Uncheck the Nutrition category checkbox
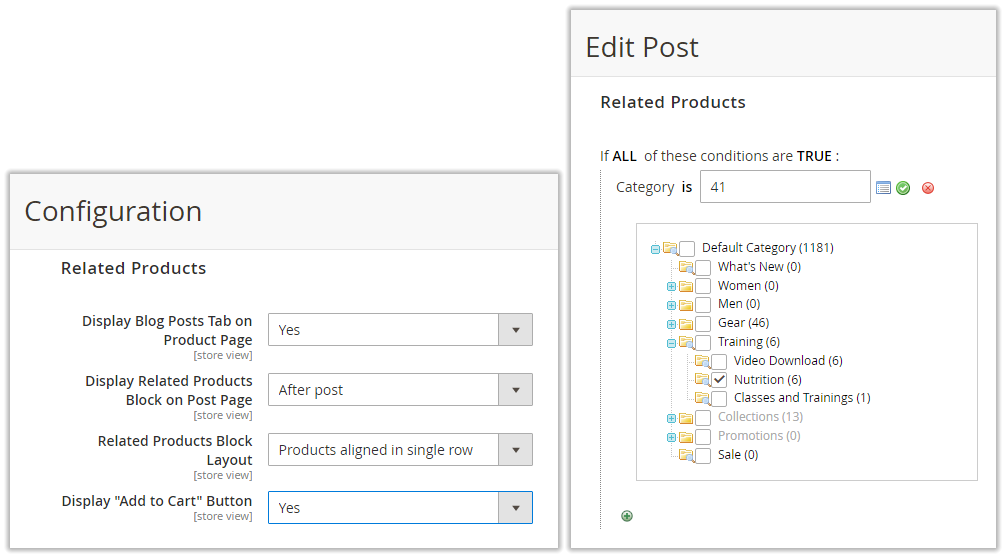This screenshot has width=1006, height=558. tap(719, 380)
